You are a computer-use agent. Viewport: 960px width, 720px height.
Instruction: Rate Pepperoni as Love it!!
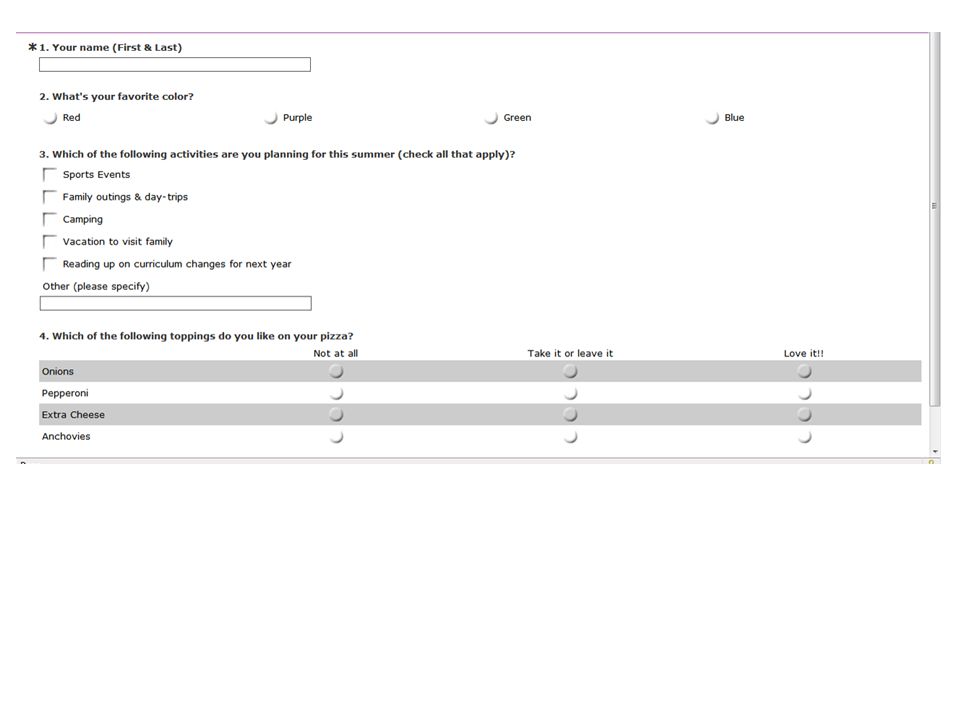[x=804, y=393]
